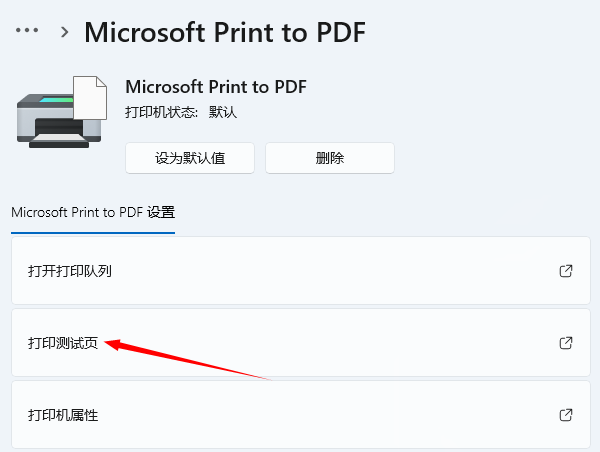Click the 打印机状态 status label
600x452 pixels.
click(161, 113)
